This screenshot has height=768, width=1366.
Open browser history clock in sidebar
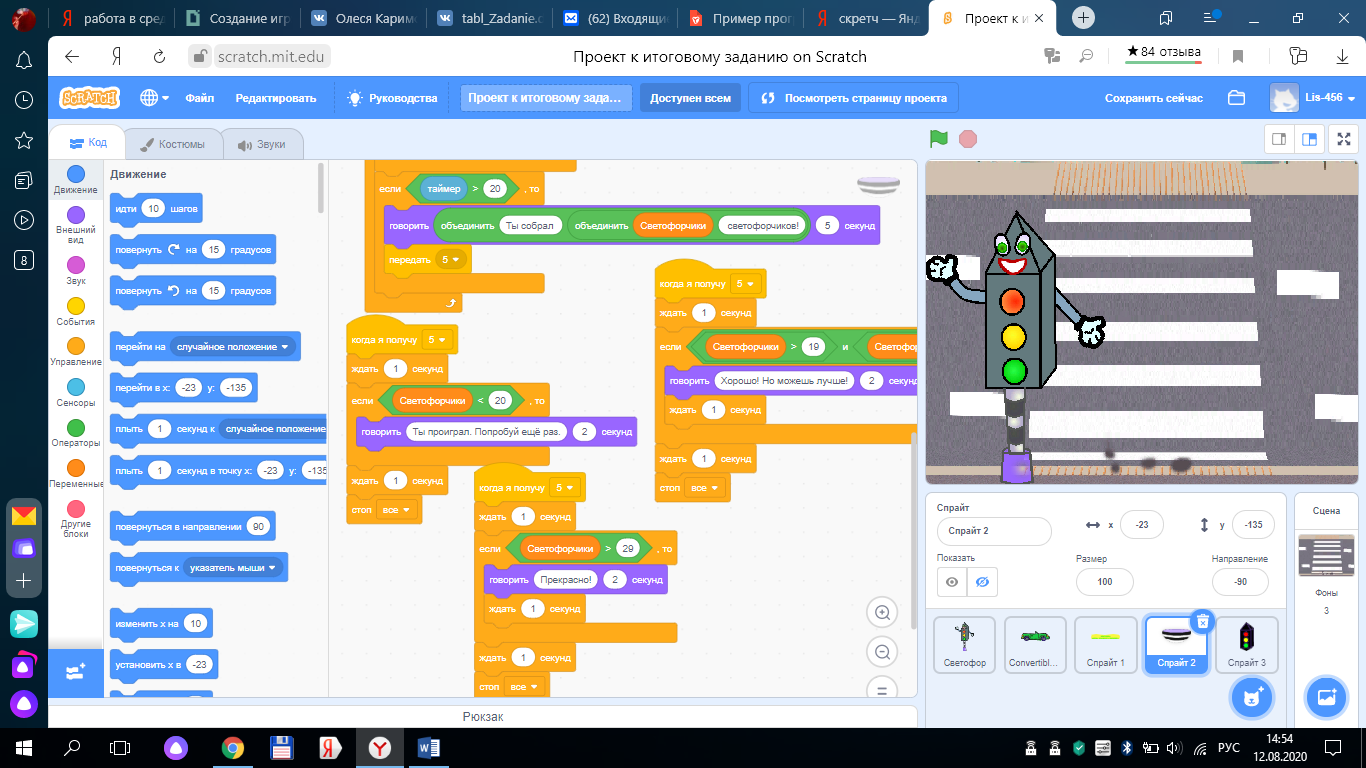coord(24,100)
